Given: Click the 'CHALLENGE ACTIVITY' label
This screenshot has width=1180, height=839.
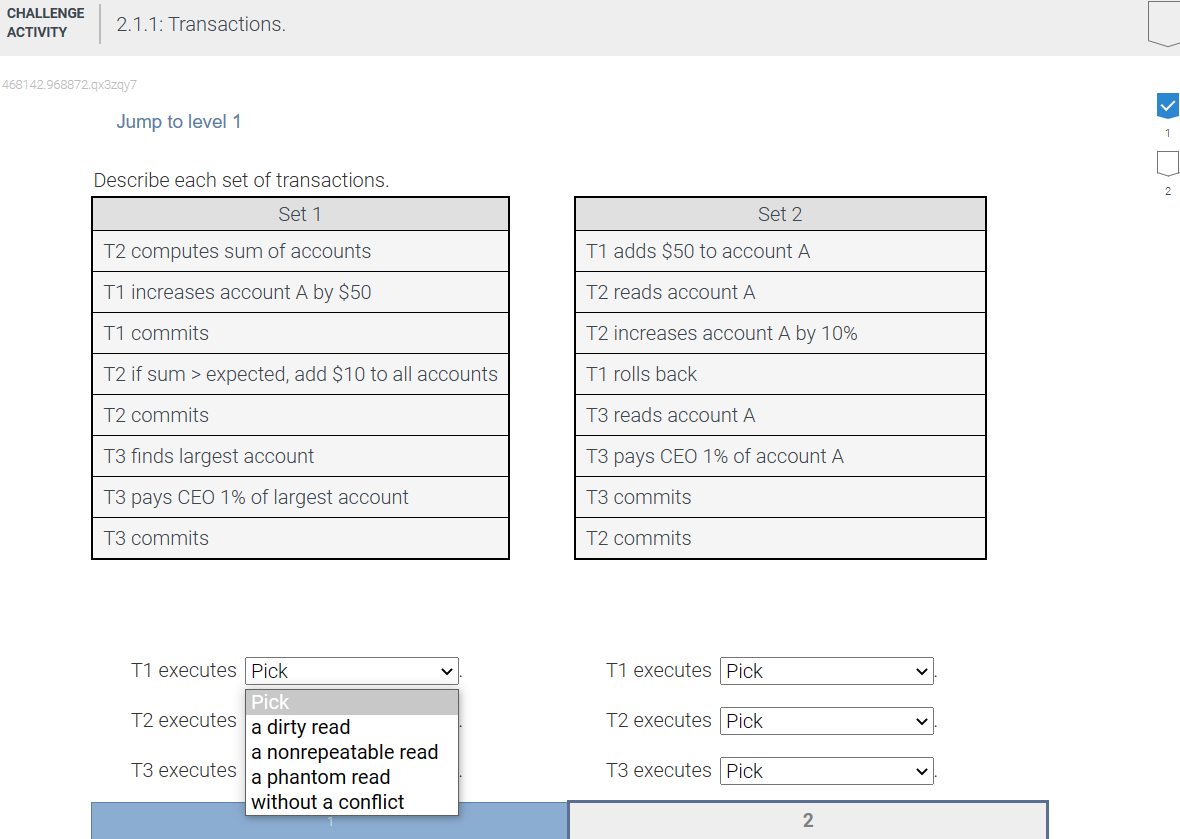Looking at the screenshot, I should [47, 20].
